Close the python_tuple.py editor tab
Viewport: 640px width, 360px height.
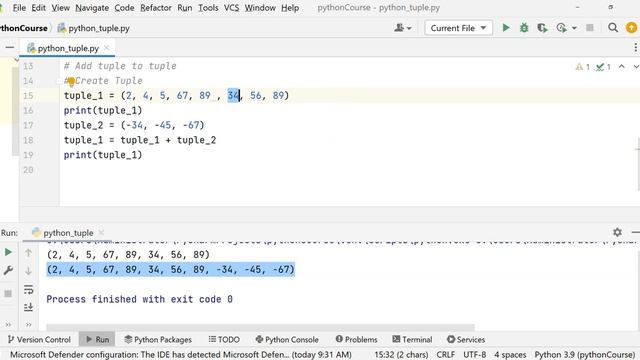click(107, 48)
